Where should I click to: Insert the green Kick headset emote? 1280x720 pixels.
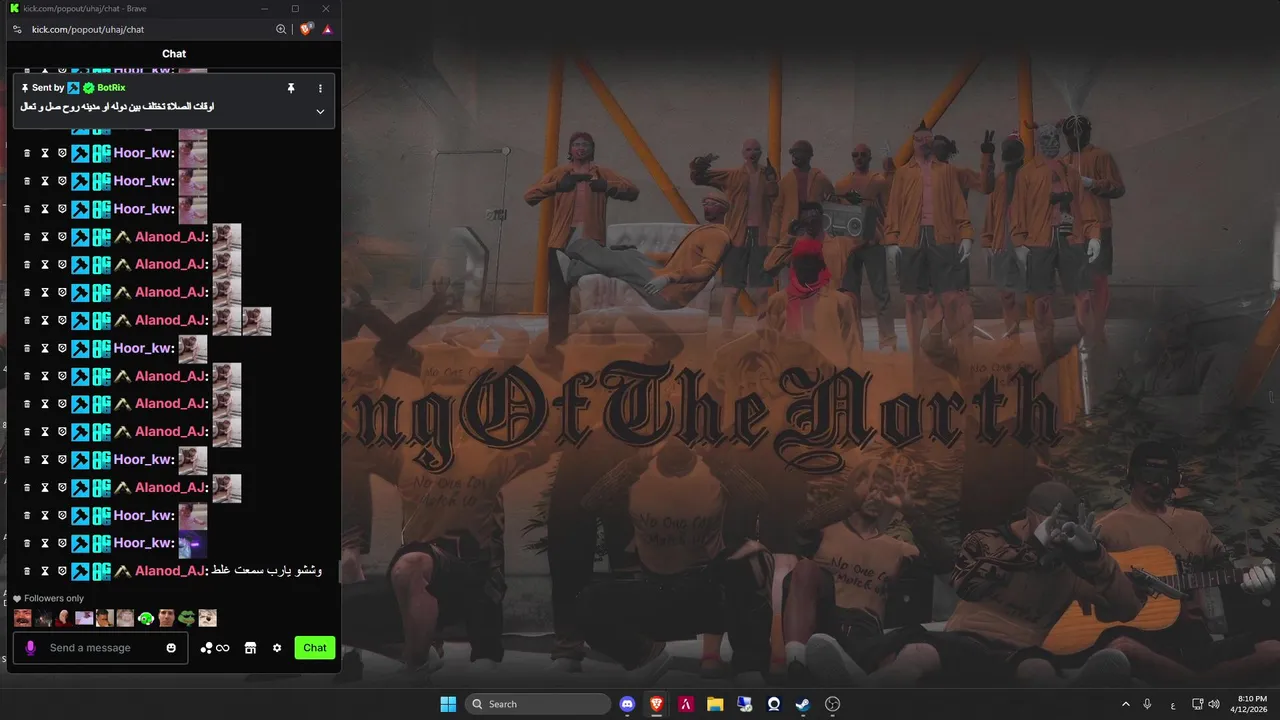146,618
